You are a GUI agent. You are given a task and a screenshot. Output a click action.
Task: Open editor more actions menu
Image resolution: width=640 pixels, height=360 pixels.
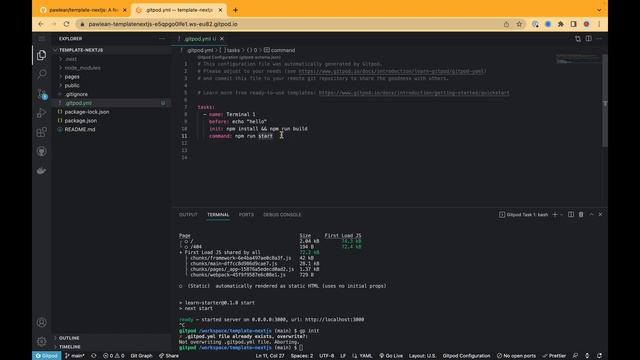coord(599,38)
